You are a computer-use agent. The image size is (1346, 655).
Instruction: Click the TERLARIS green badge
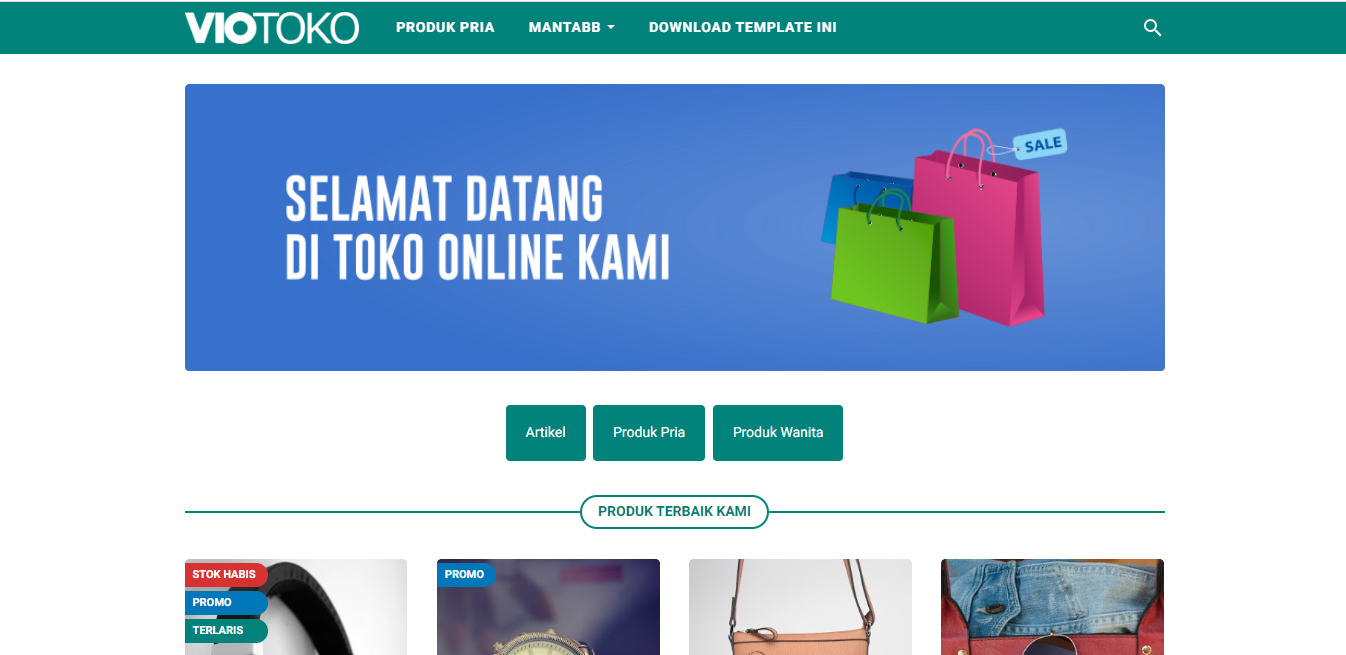tap(226, 630)
